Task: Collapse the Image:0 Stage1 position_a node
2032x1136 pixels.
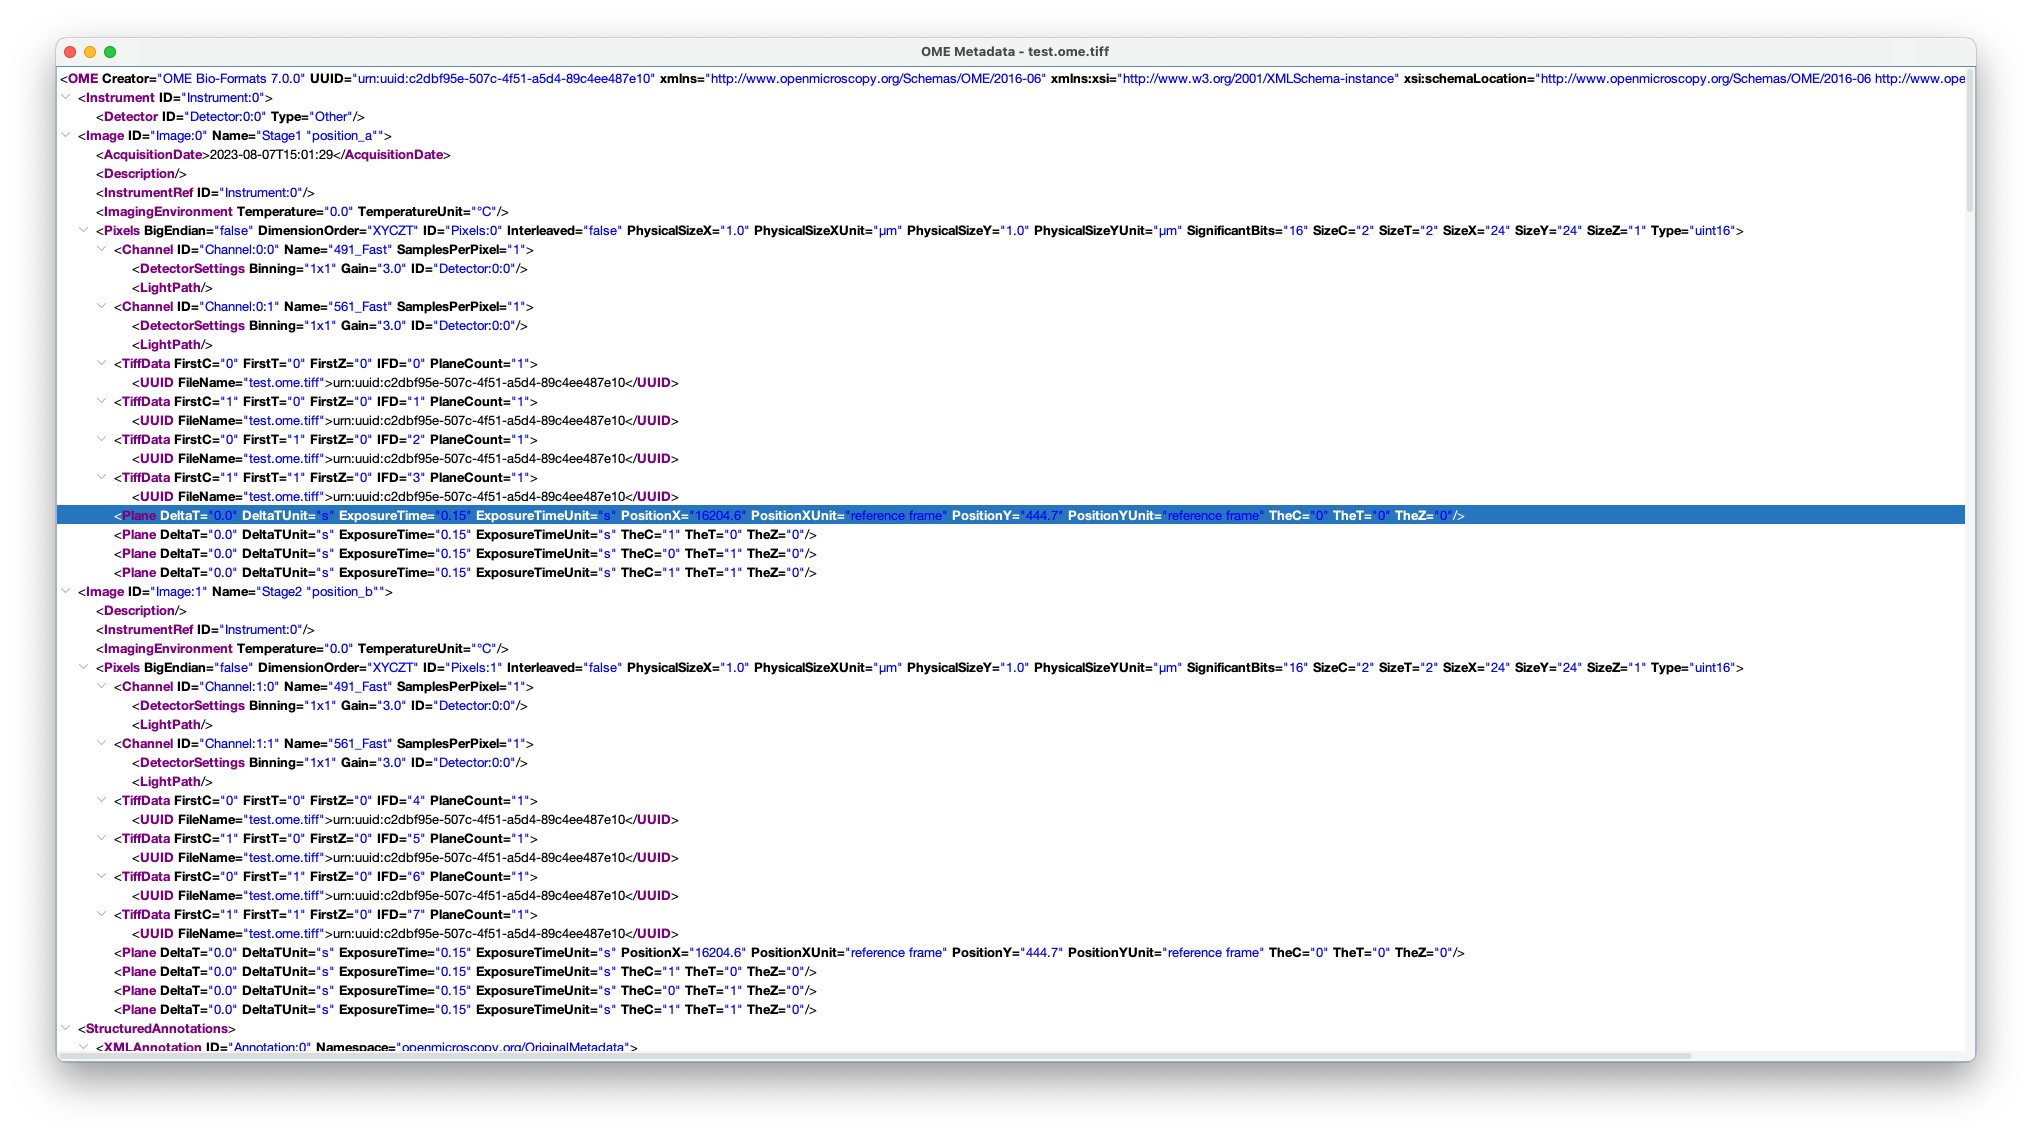Action: 66,135
